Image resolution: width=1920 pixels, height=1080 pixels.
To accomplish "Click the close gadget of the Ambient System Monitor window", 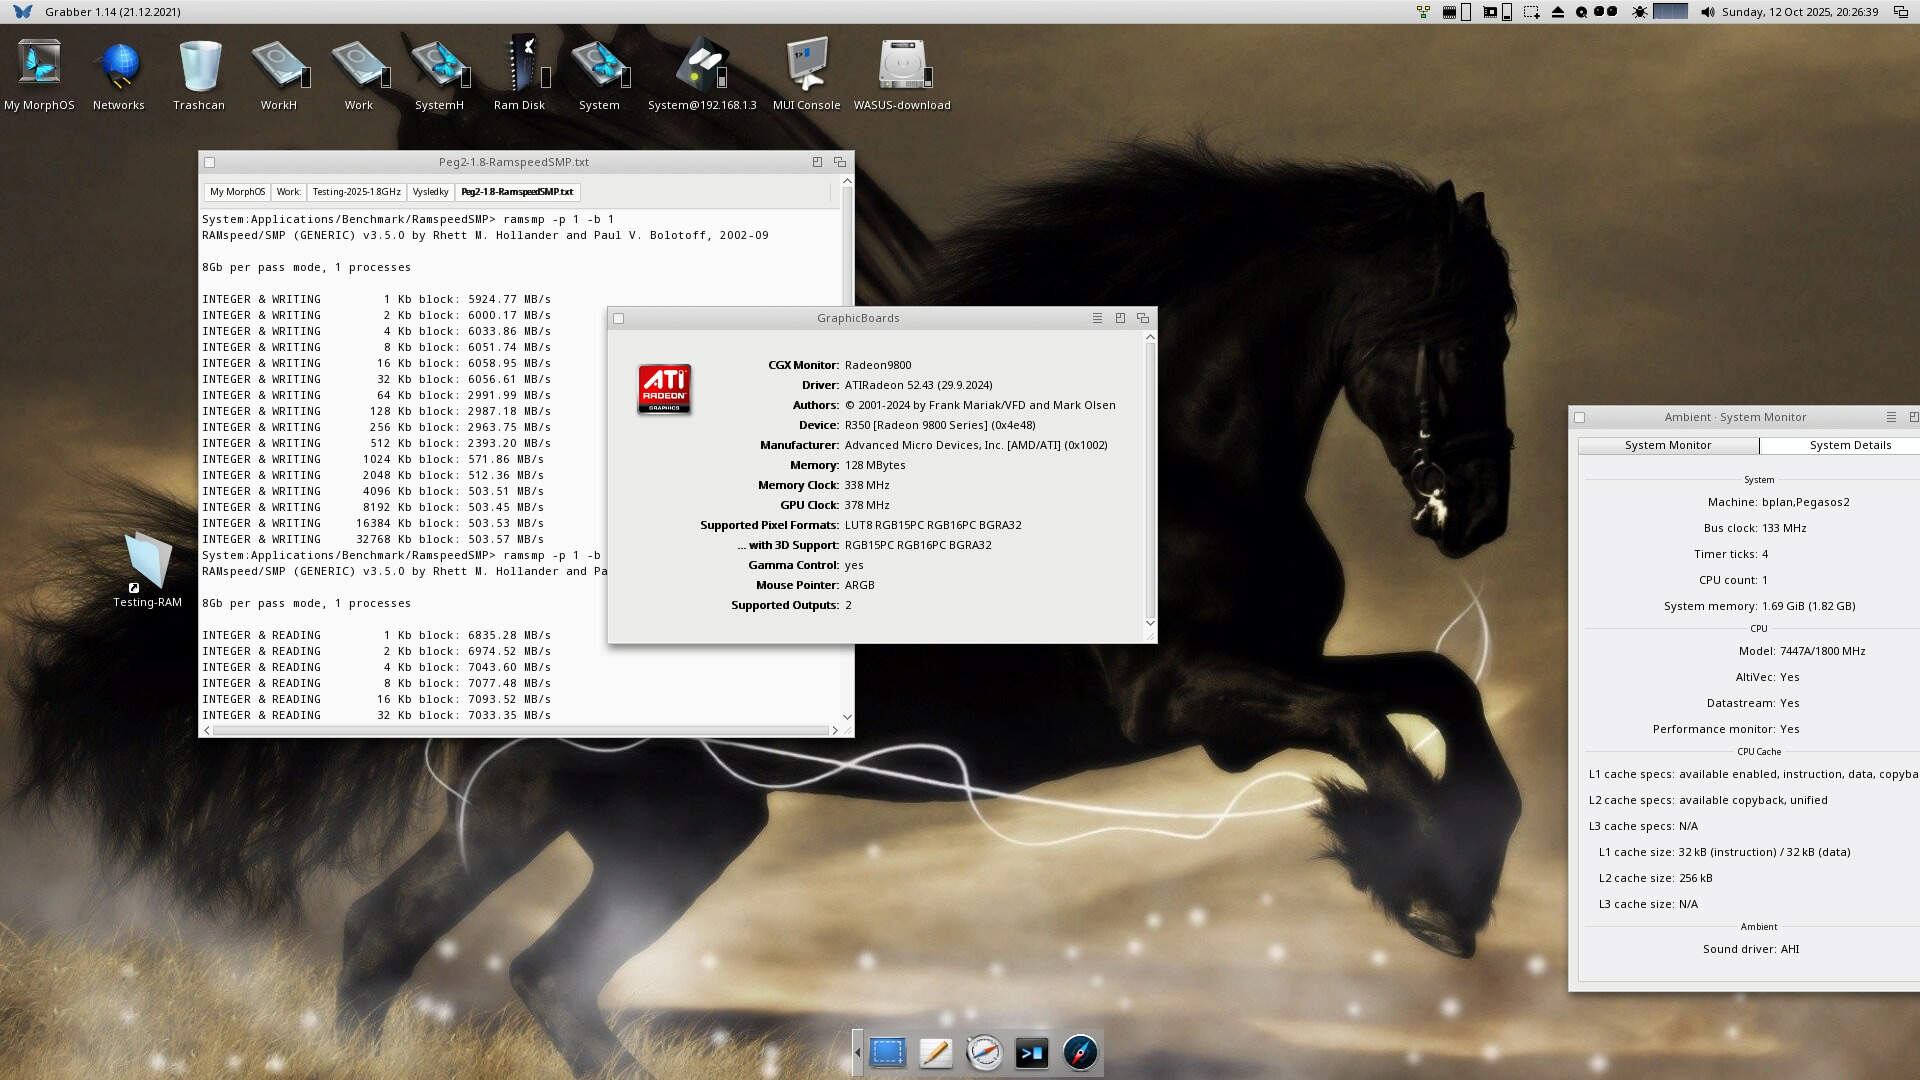I will [1579, 418].
